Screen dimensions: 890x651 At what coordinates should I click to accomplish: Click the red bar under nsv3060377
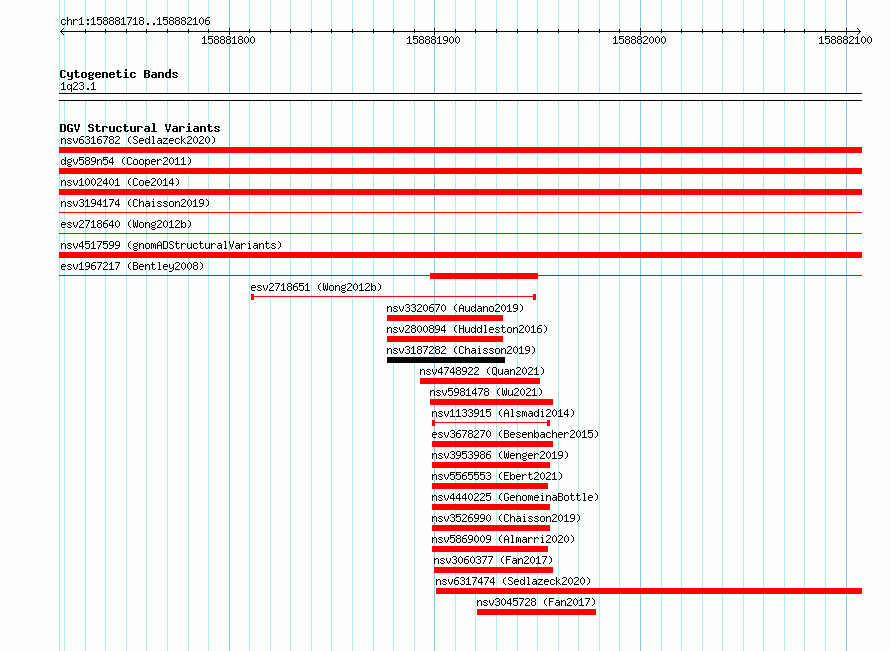[x=493, y=570]
